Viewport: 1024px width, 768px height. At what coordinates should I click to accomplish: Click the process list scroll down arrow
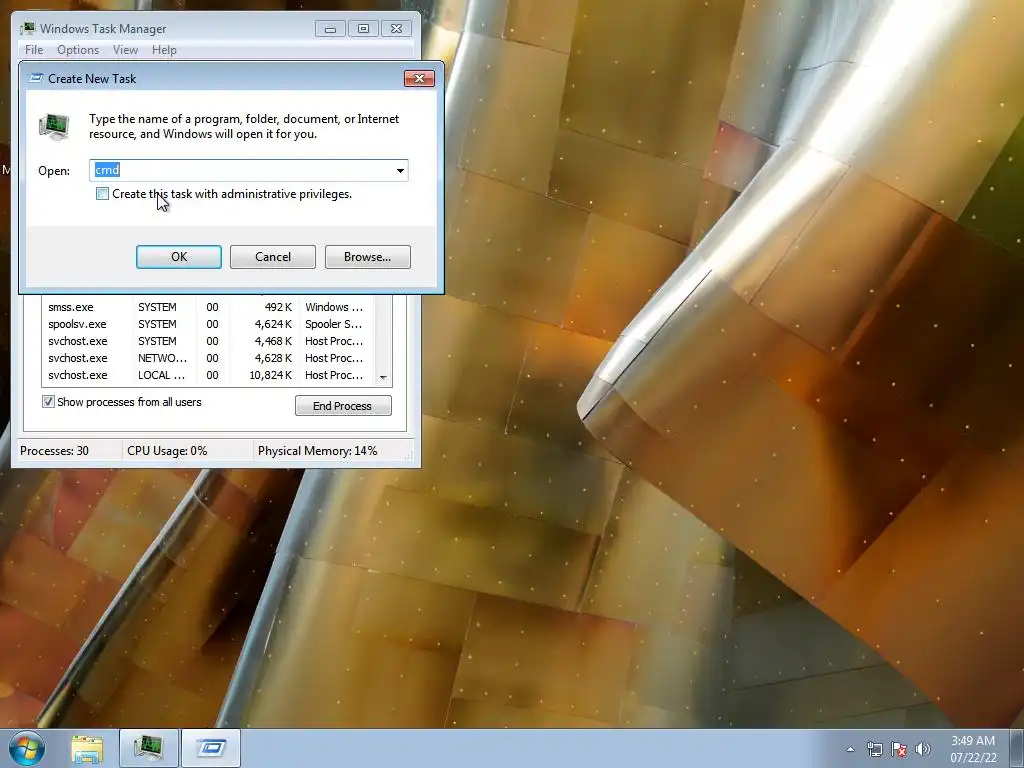pyautogui.click(x=383, y=377)
